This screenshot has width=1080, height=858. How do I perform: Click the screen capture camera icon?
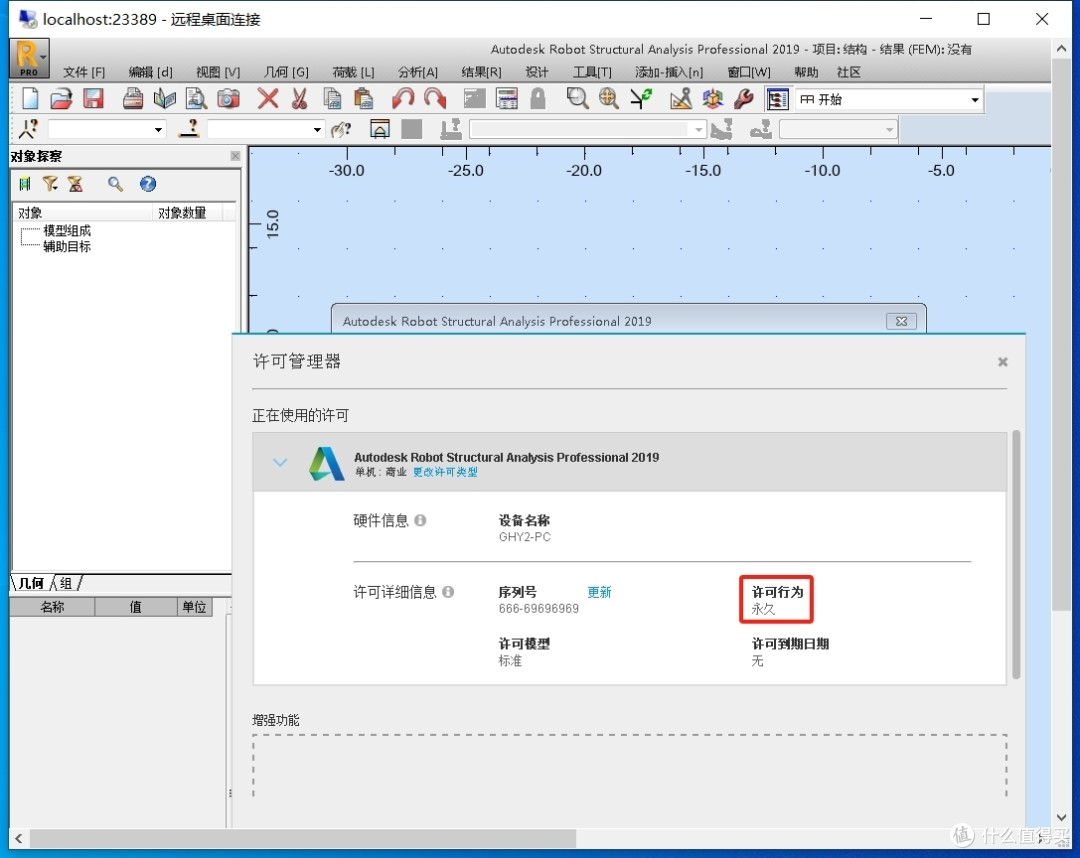(229, 99)
